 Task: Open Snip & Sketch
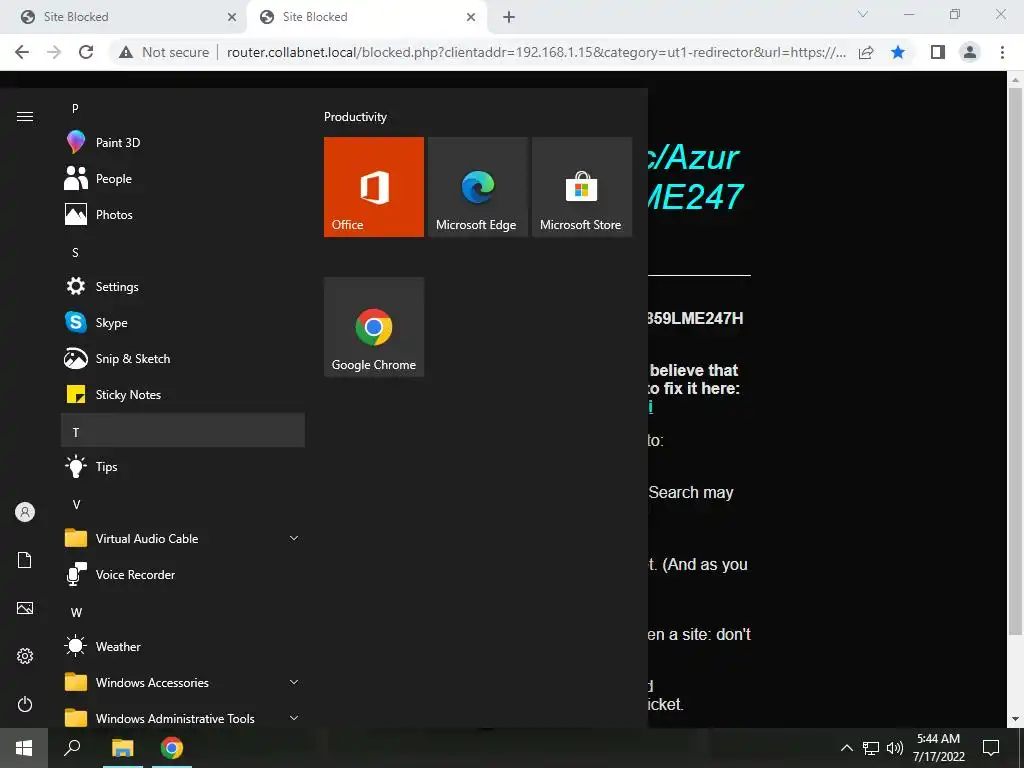point(183,358)
